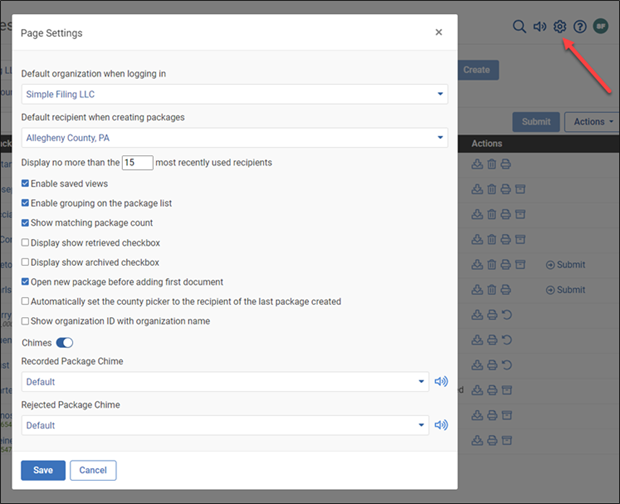
Task: Cancel the Page Settings dialog
Action: [x=93, y=470]
